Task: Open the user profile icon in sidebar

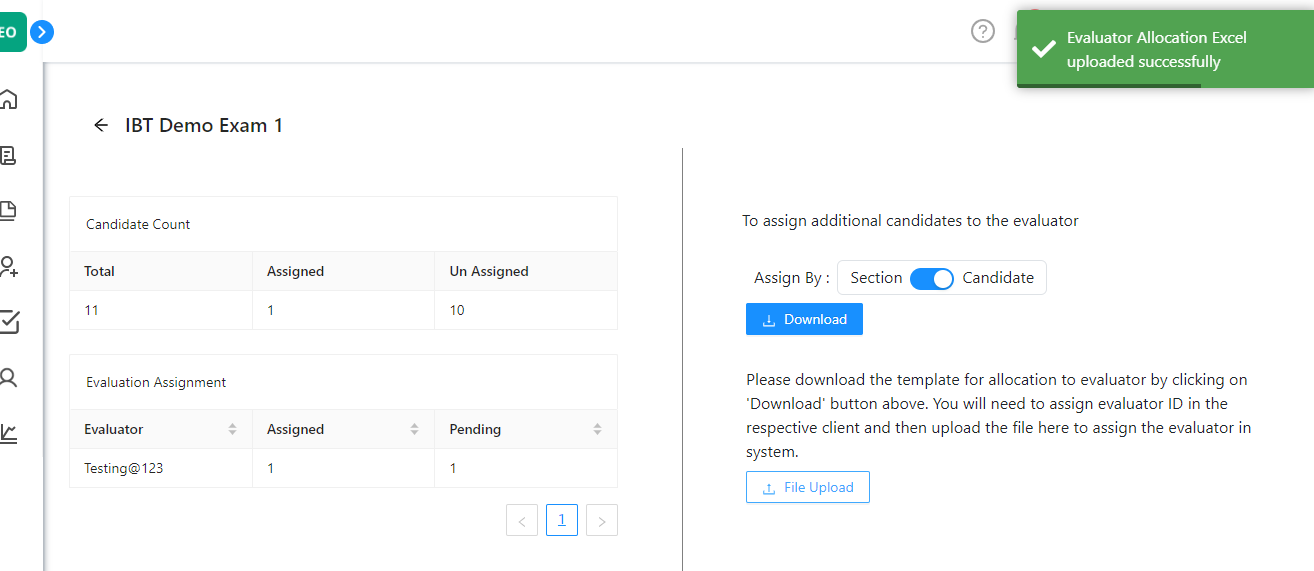Action: click(8, 377)
